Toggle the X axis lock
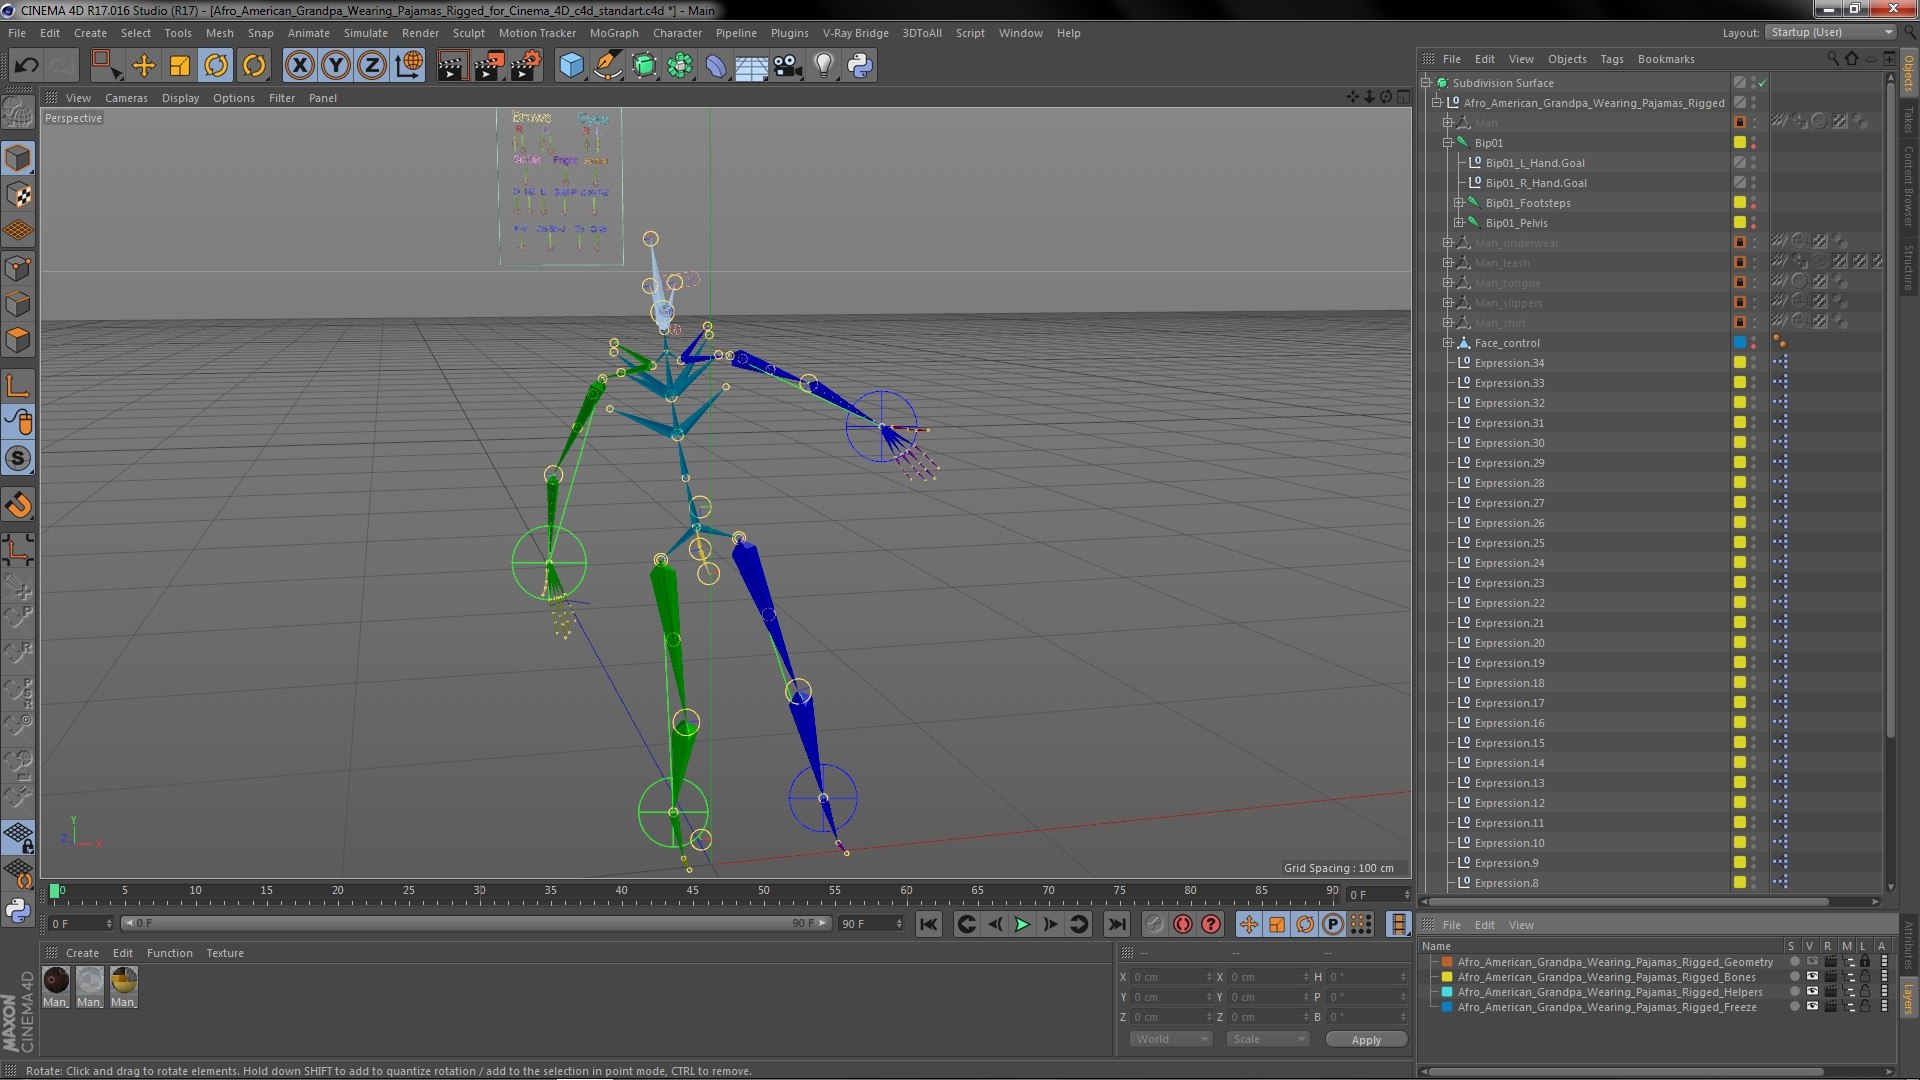 [299, 66]
